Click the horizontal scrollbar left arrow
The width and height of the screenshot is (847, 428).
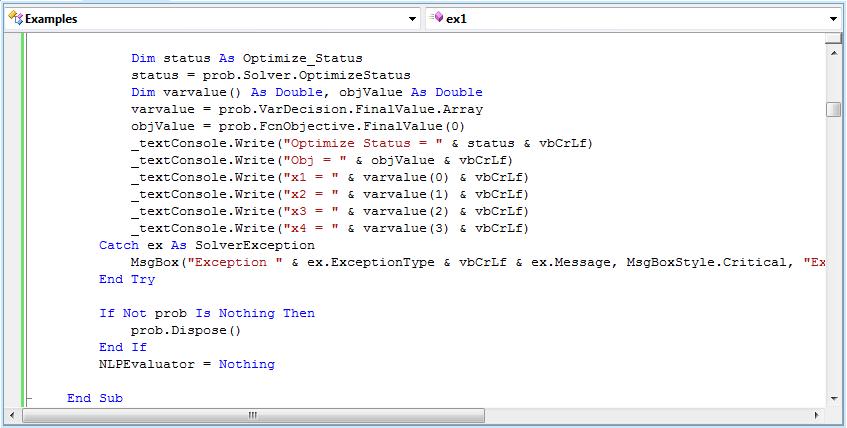[13, 416]
